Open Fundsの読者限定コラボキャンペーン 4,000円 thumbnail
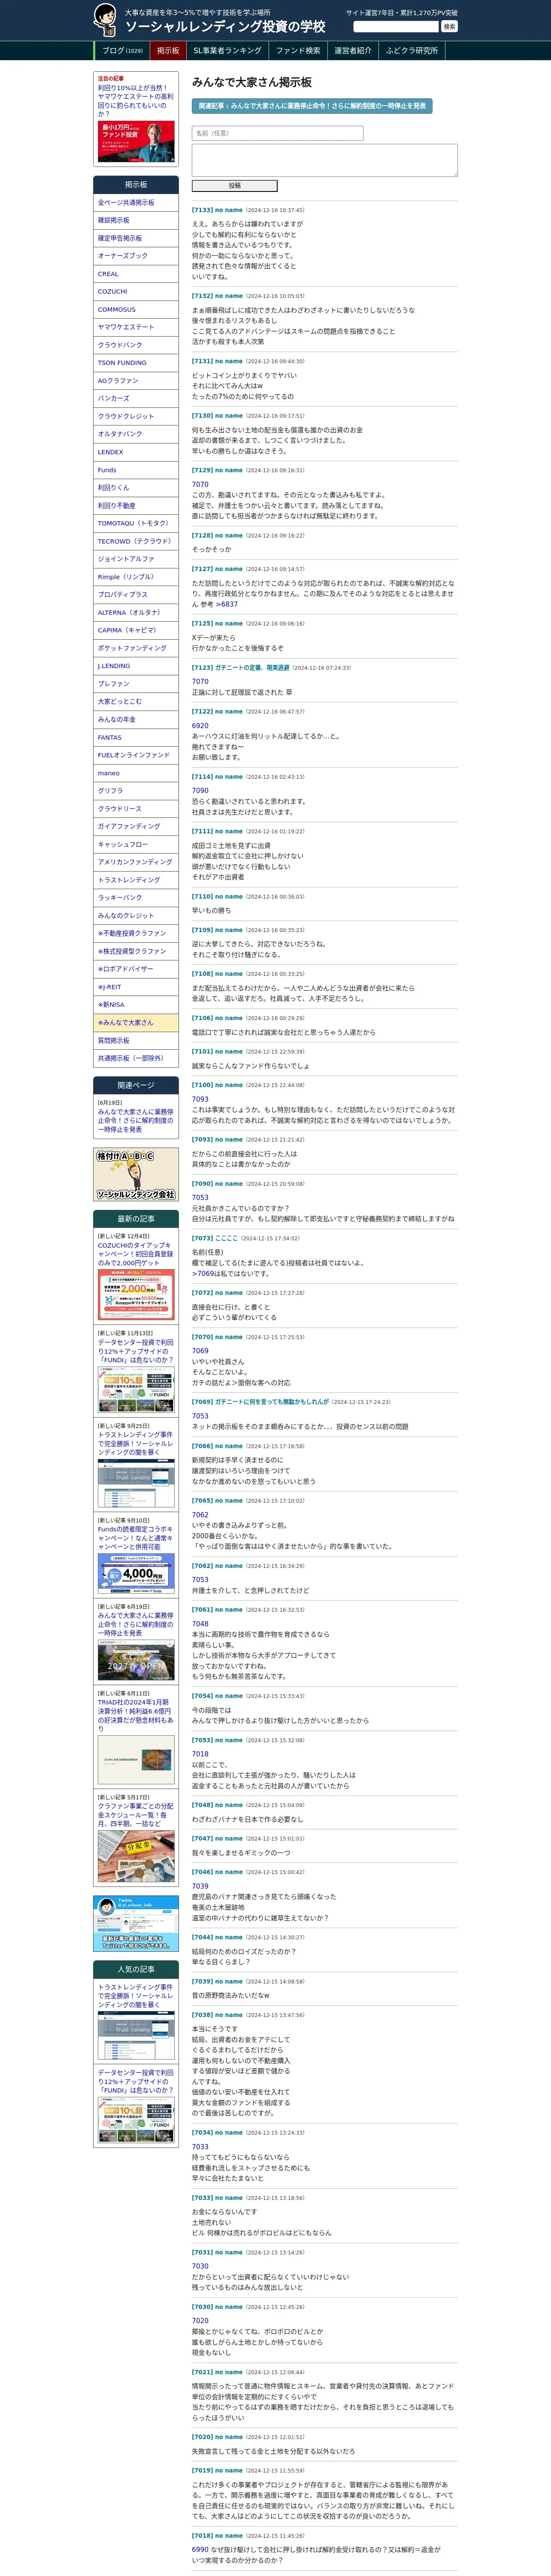 pyautogui.click(x=136, y=1573)
